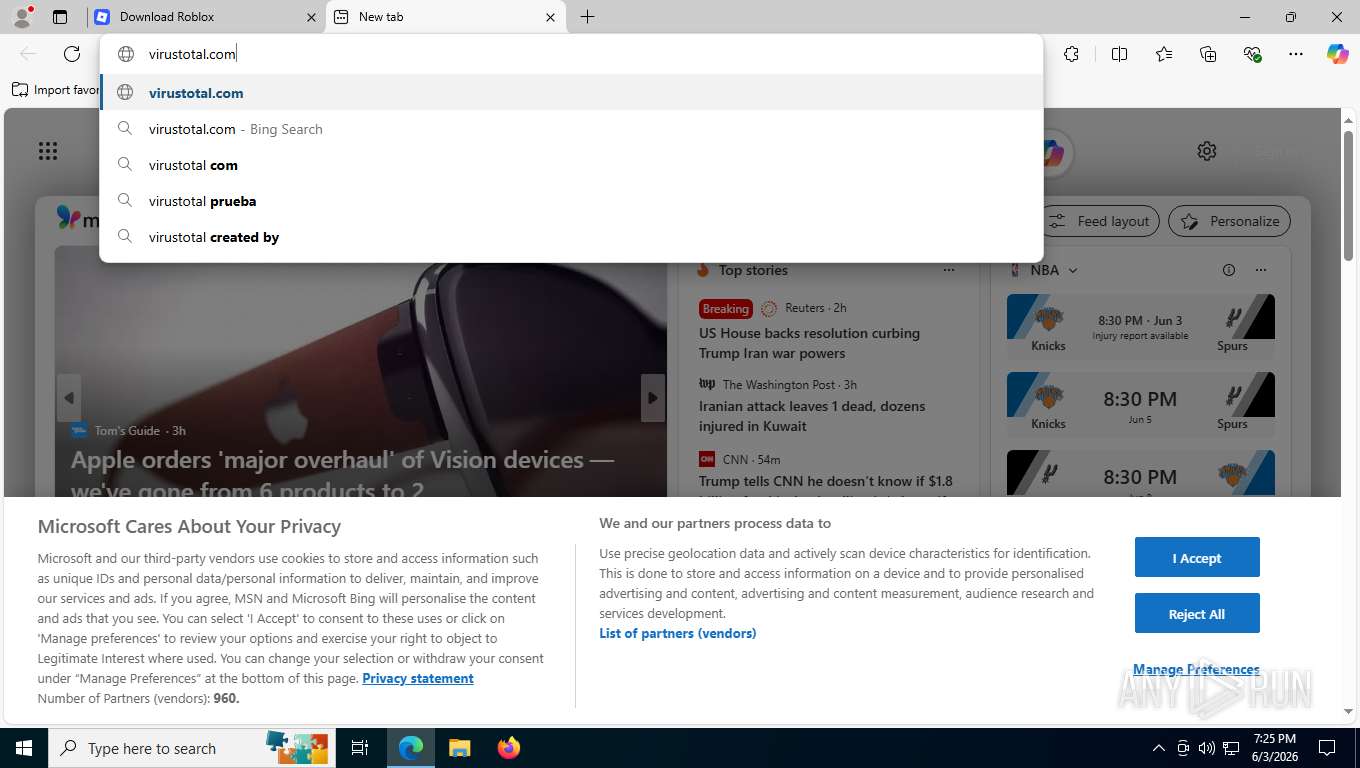
Task: Open the taskbar clock showing 7:25 PM
Action: tap(1274, 748)
